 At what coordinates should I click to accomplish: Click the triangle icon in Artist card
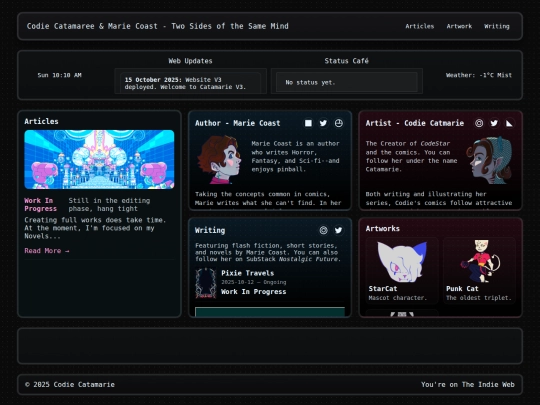click(x=509, y=123)
